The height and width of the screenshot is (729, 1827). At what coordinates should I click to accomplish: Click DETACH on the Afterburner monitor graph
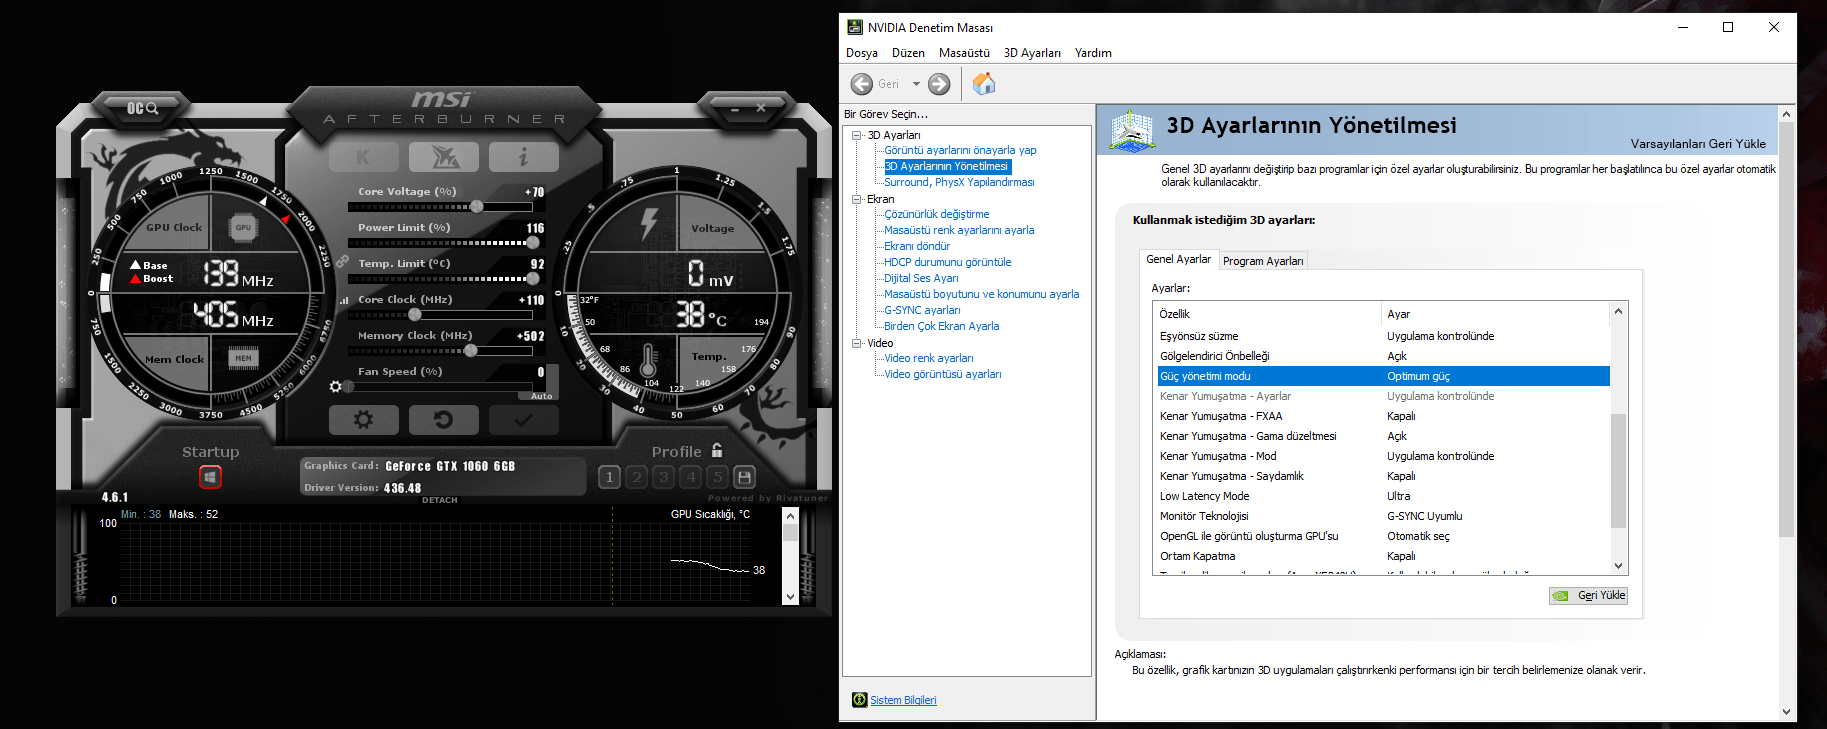click(x=440, y=500)
